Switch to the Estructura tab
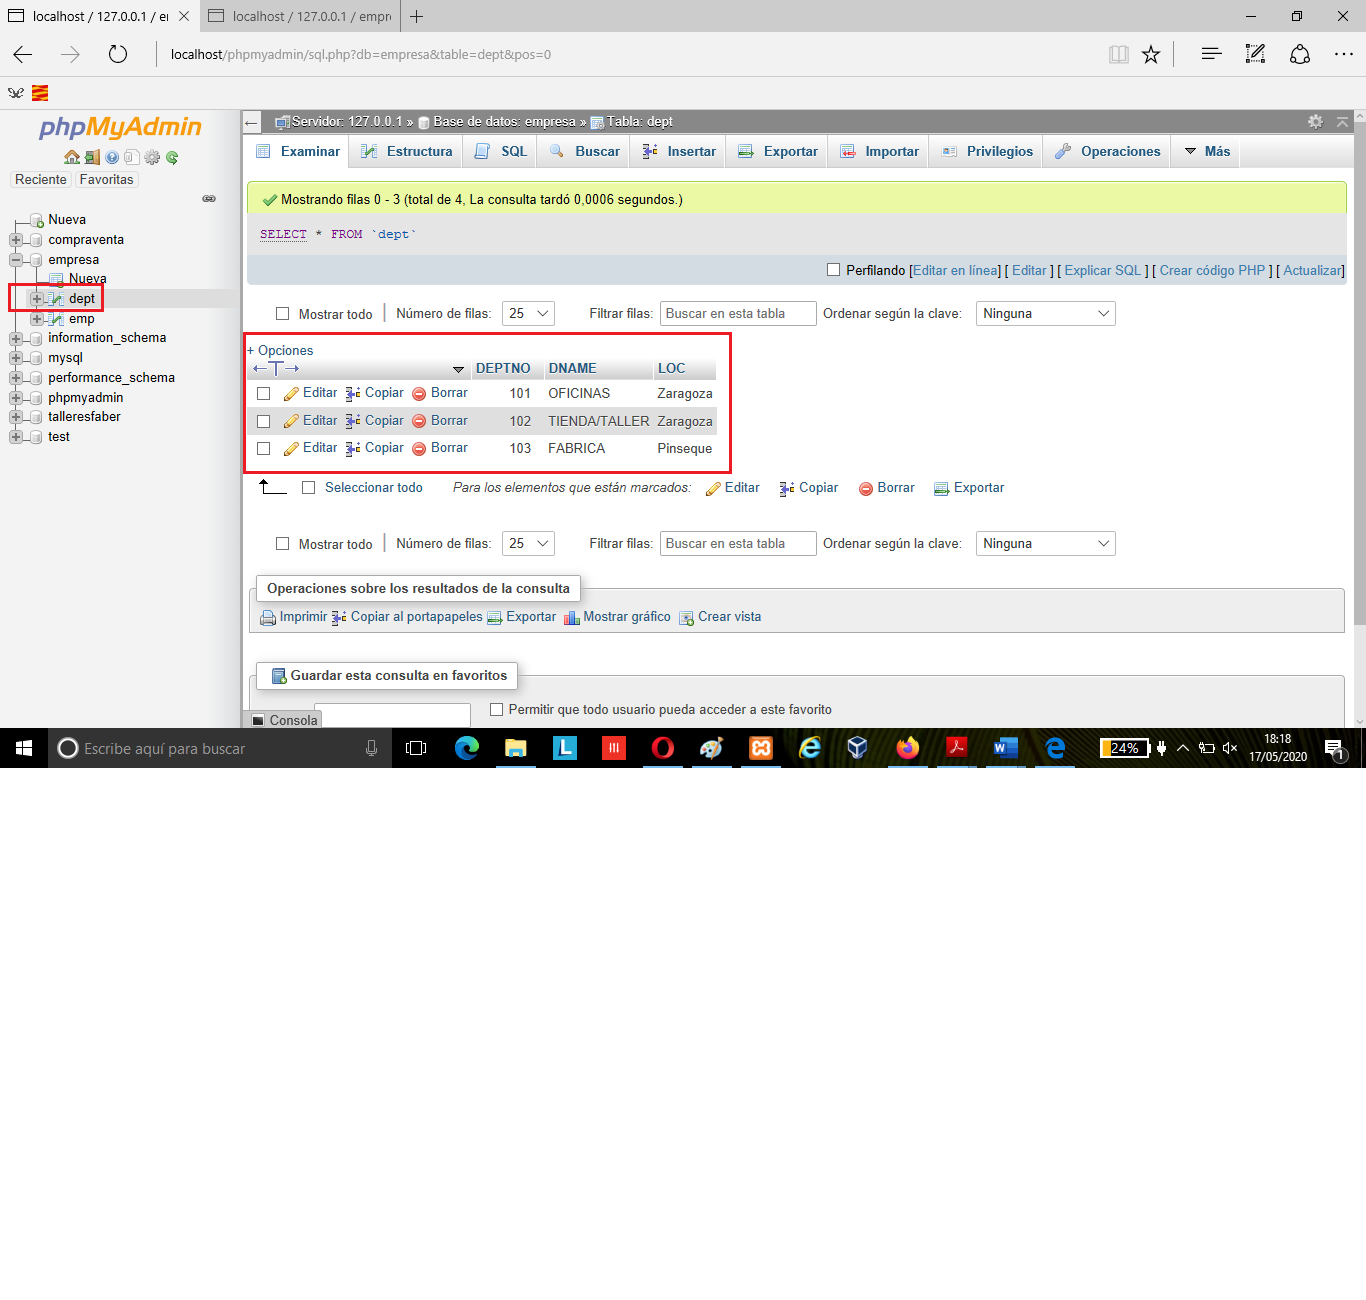The image size is (1366, 1300). point(408,152)
